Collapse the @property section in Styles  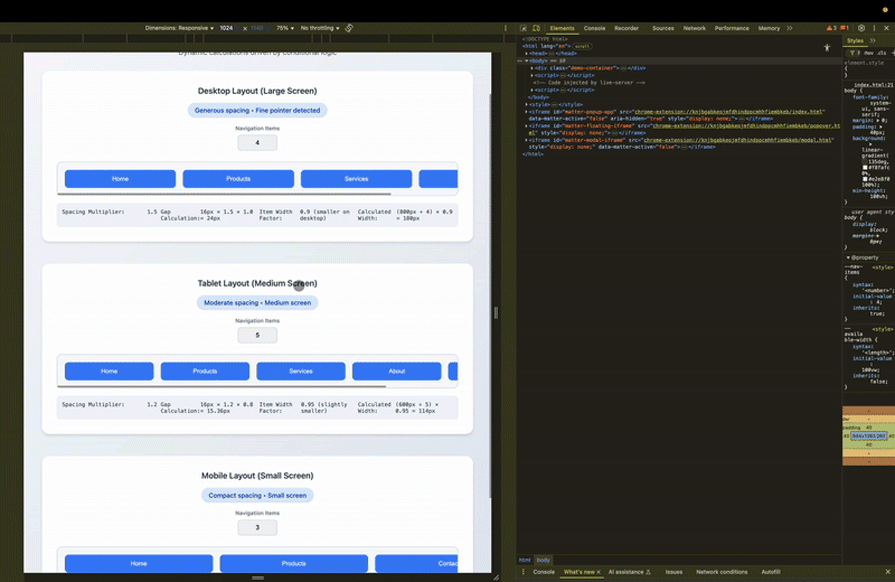[848, 258]
